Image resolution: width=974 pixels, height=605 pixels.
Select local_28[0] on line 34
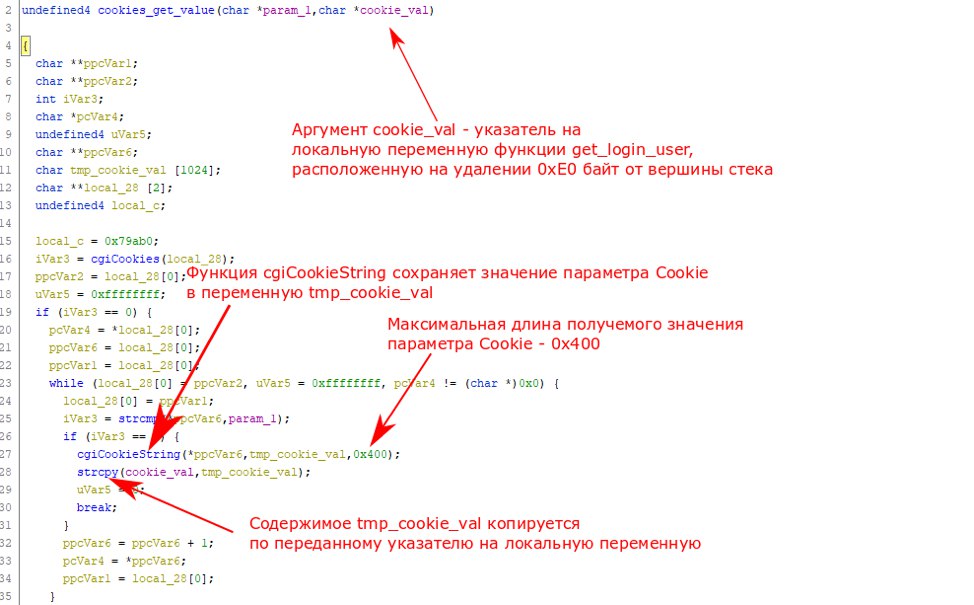point(170,578)
